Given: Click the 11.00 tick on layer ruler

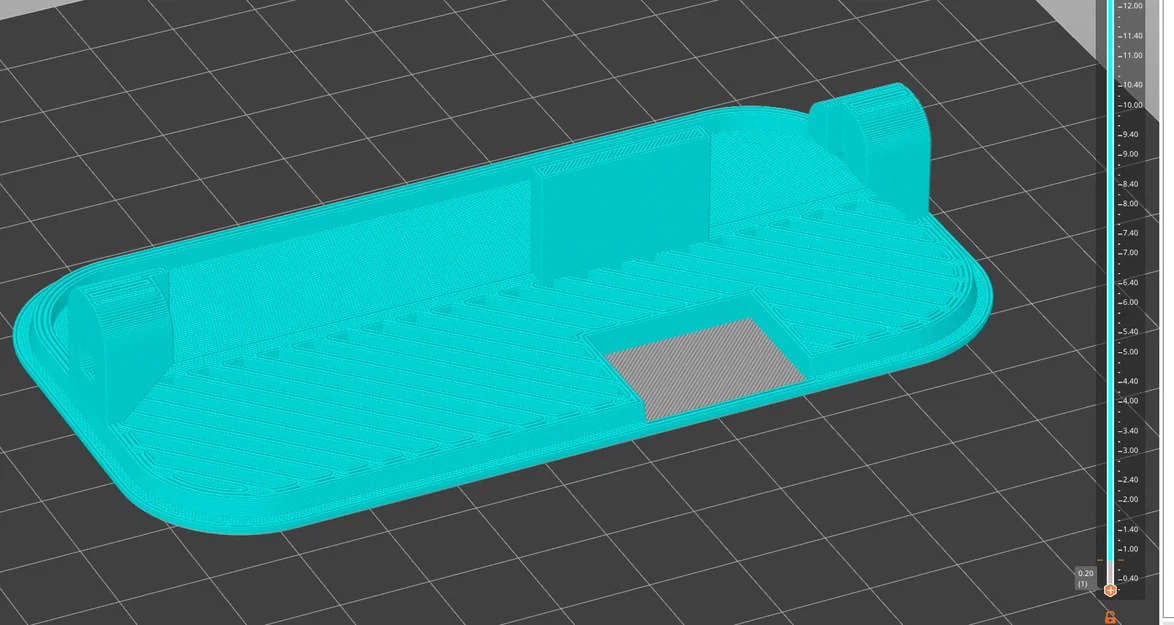Looking at the screenshot, I should [x=1132, y=55].
